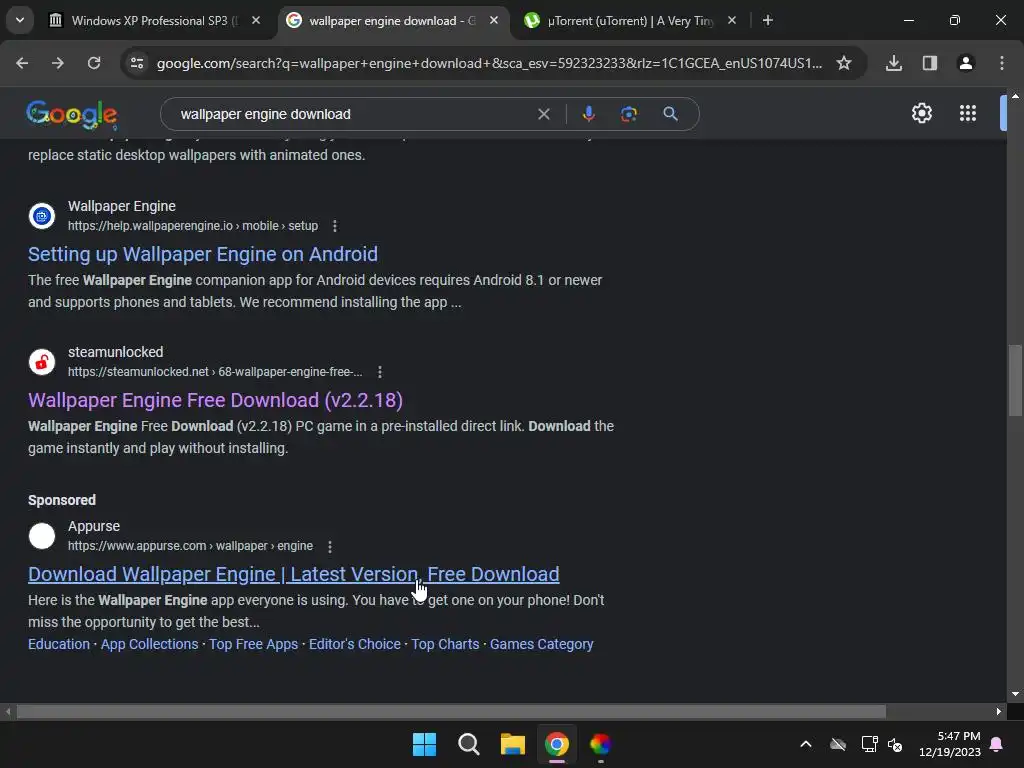This screenshot has height=768, width=1024.
Task: Click the steamunlocked site favicon
Action: coord(42,362)
